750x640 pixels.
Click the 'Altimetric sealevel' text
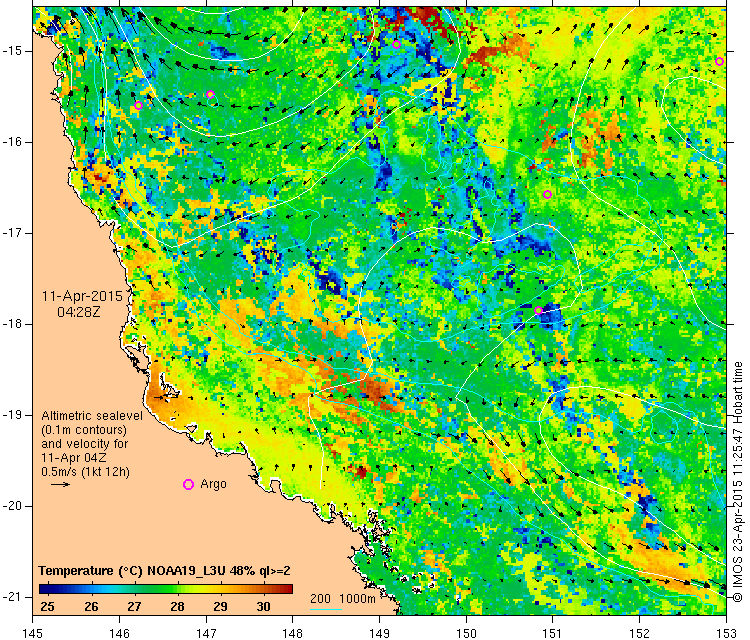pyautogui.click(x=92, y=416)
